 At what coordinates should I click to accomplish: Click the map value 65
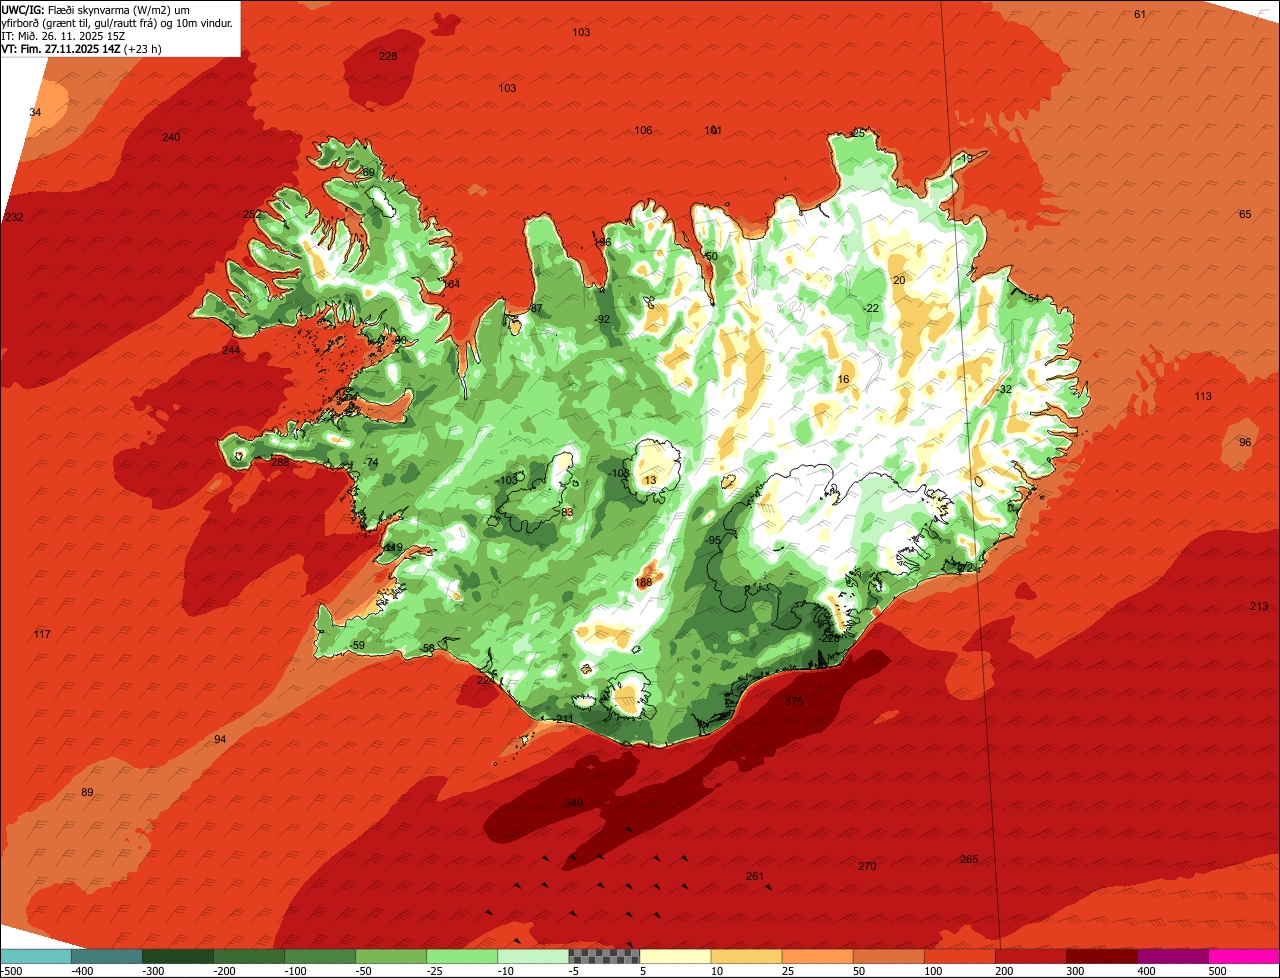(x=1245, y=214)
